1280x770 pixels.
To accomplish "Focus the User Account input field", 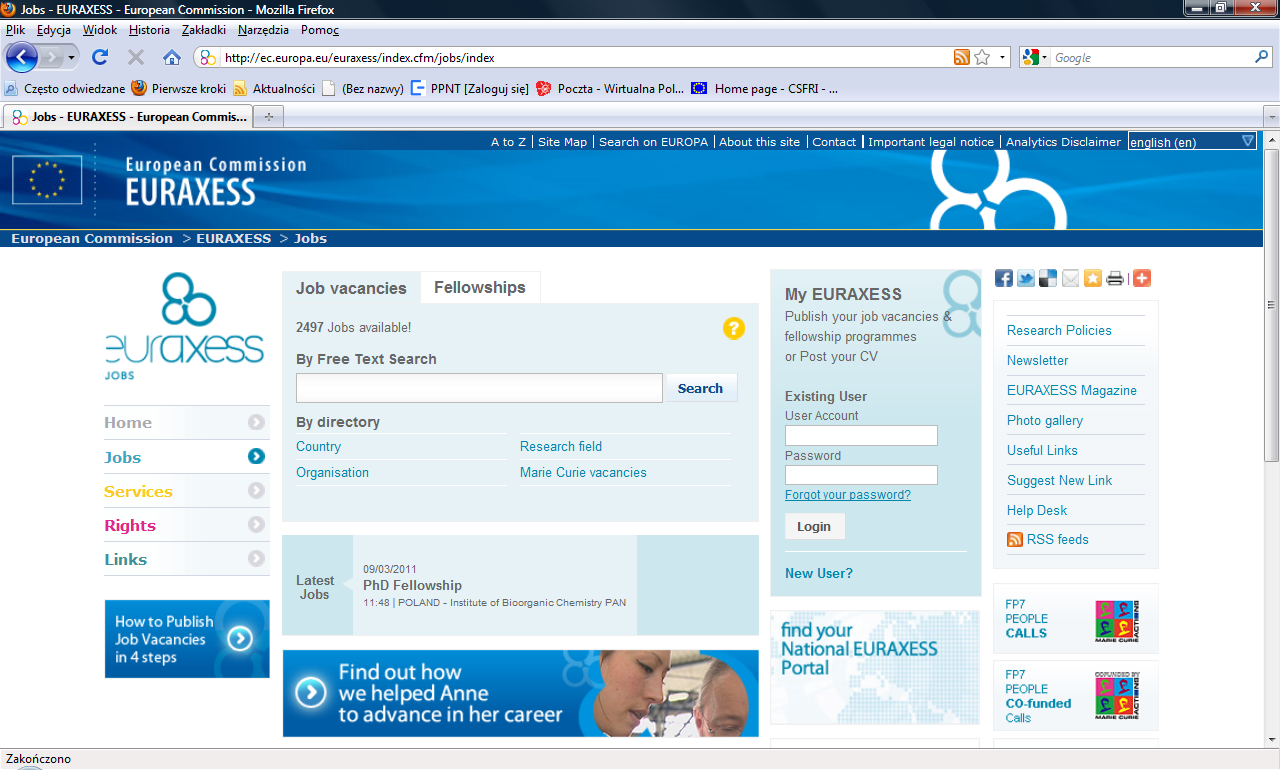I will point(861,435).
